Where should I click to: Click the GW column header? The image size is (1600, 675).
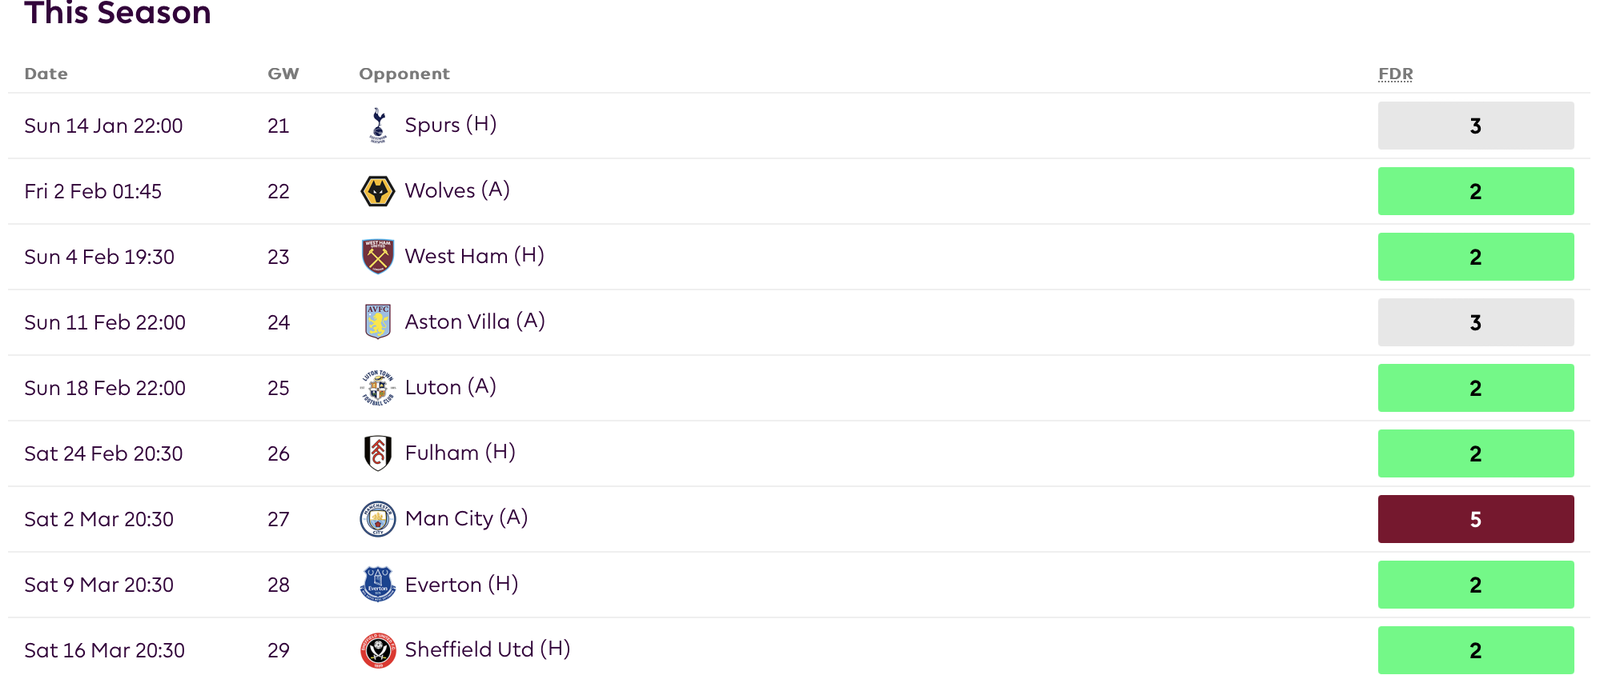pos(283,74)
